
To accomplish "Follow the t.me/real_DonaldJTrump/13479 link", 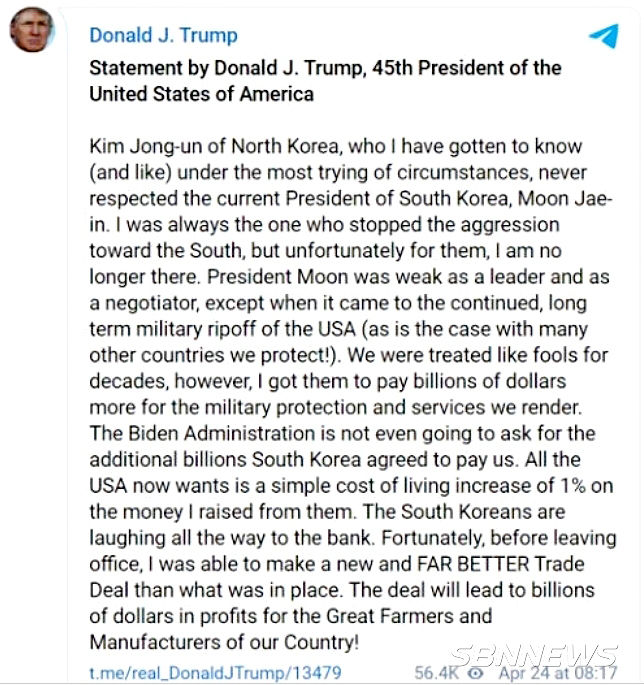I will click(215, 673).
